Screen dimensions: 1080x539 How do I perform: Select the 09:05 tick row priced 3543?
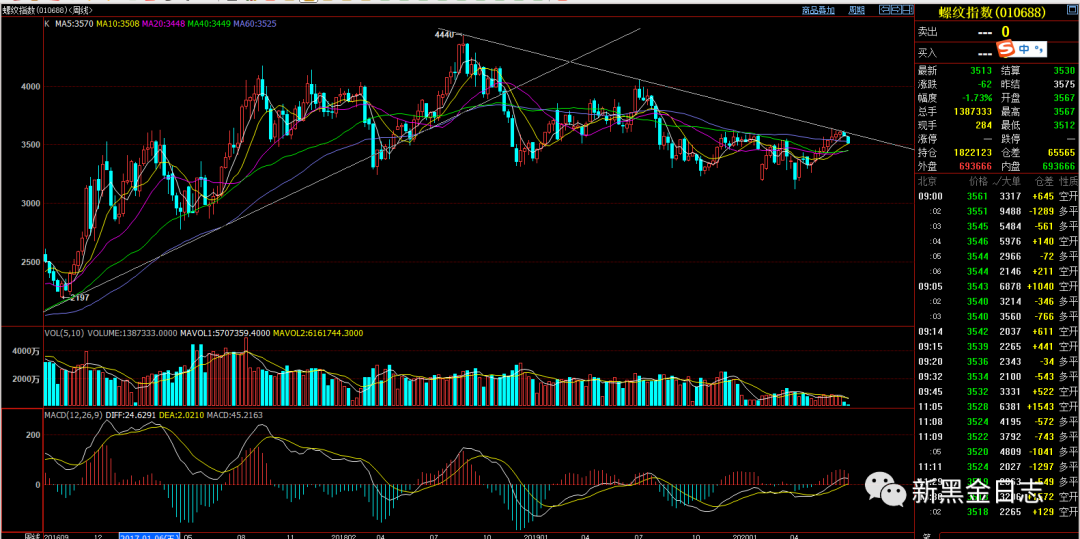coord(997,286)
